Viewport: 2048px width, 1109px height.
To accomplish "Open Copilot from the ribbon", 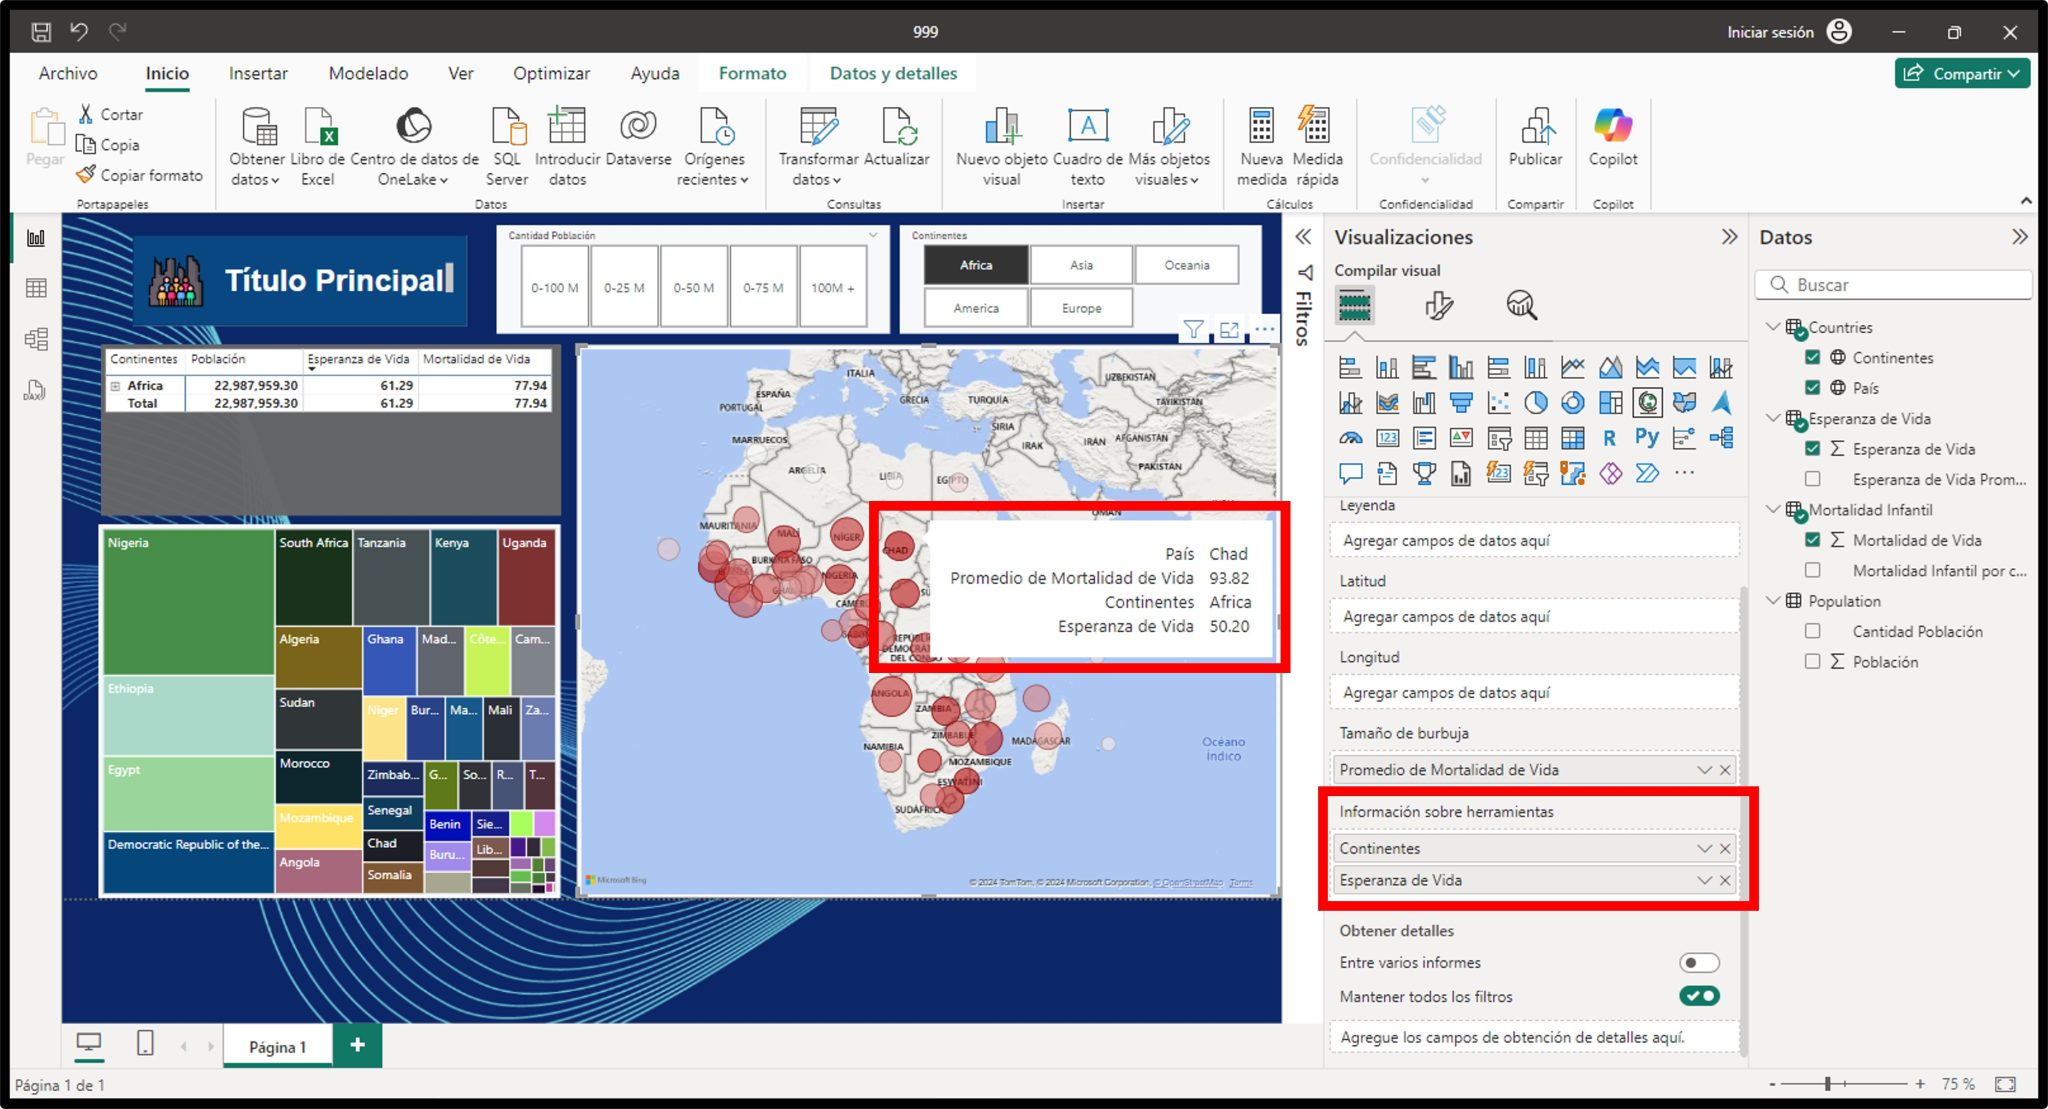I will (x=1613, y=135).
